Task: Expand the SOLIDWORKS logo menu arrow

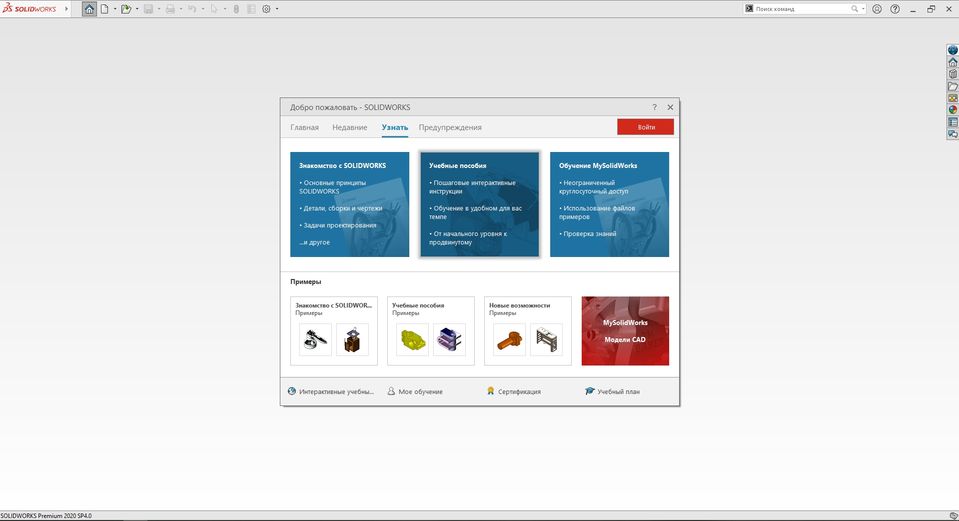Action: pos(67,9)
